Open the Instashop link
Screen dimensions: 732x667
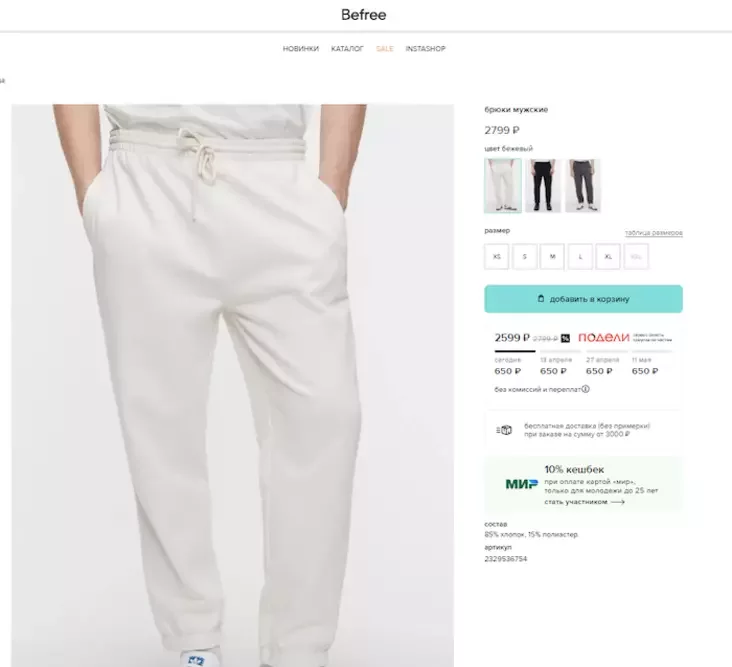425,49
